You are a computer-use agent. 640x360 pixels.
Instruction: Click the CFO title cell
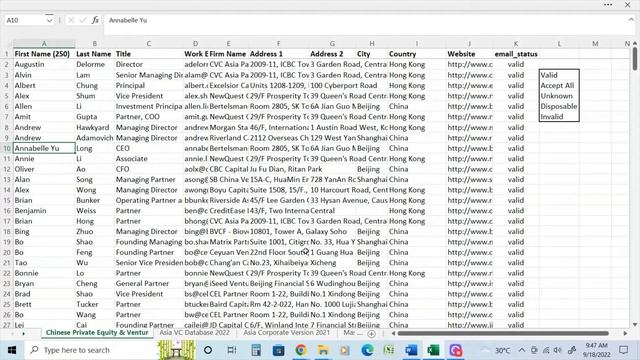149,169
